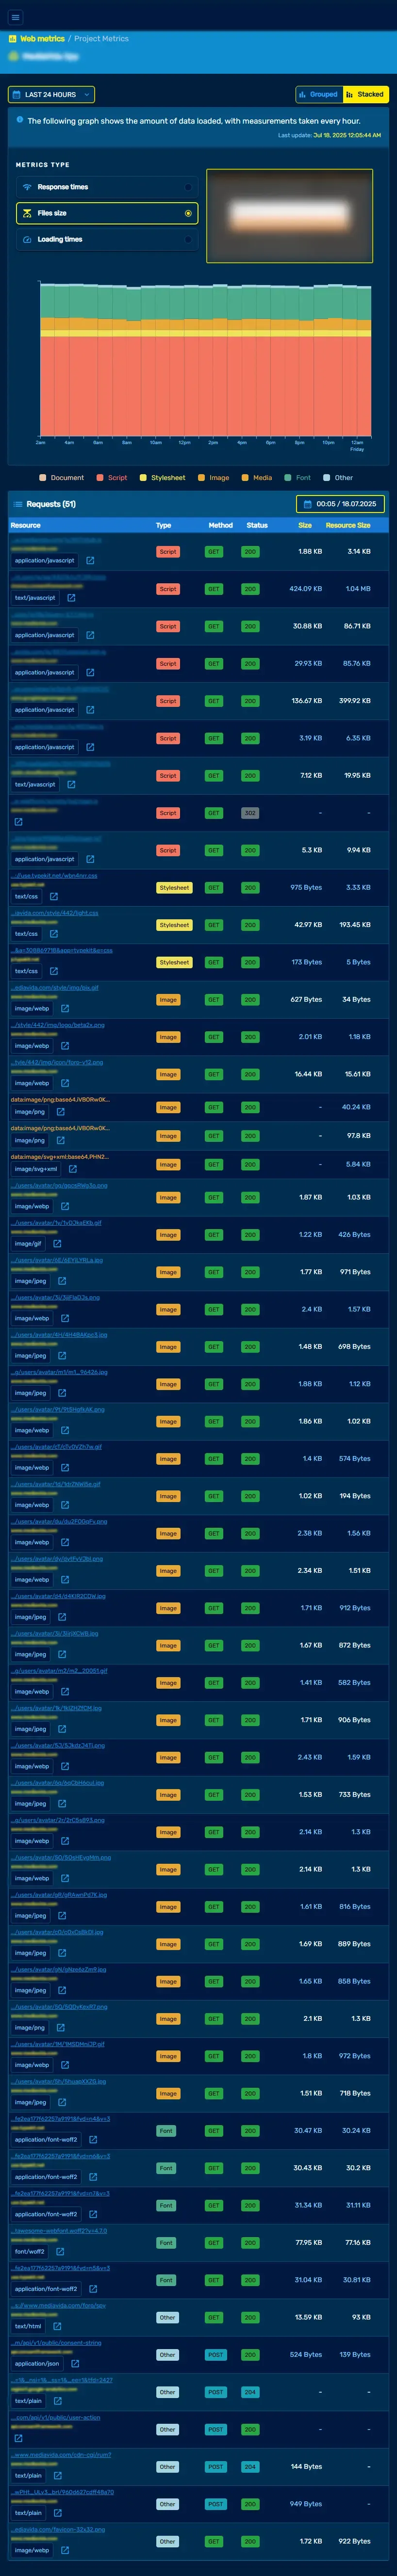
Task: Open external link icon in the 5.84 KB svg+xml row
Action: pyautogui.click(x=73, y=1169)
